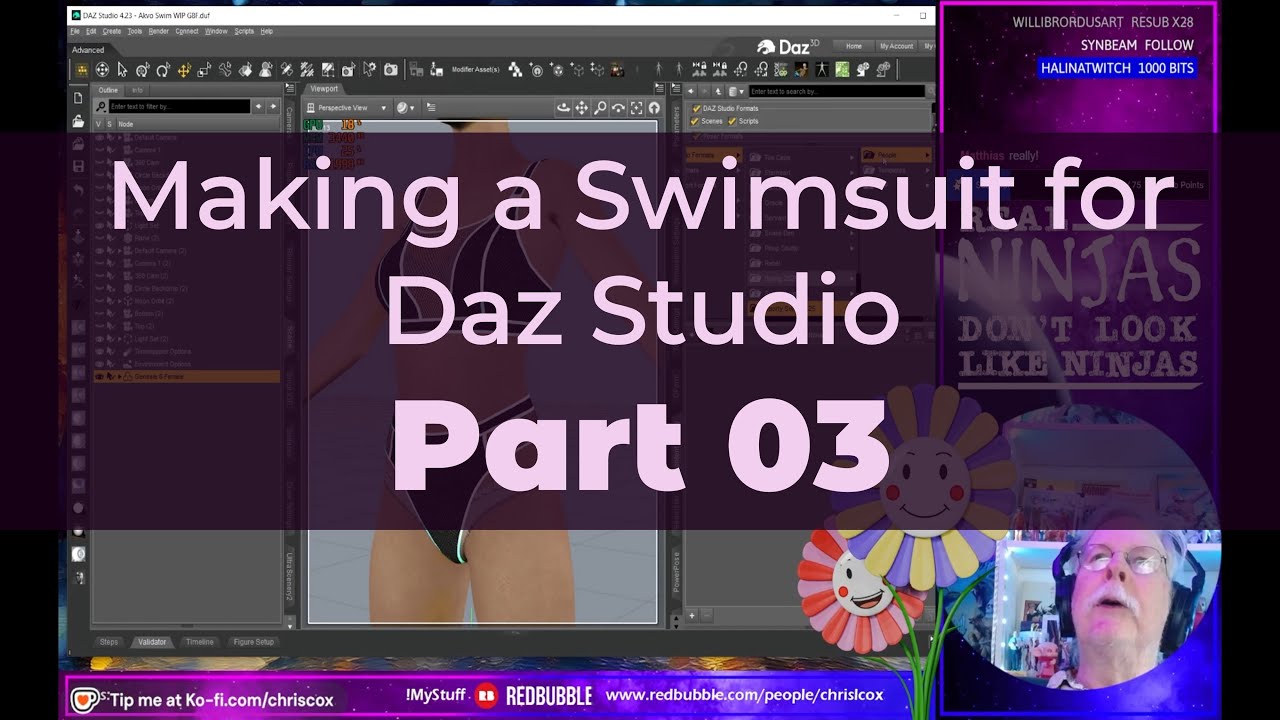Click the camera Render icon in toolbar
Image resolution: width=1280 pixels, height=720 pixels.
pyautogui.click(x=390, y=70)
